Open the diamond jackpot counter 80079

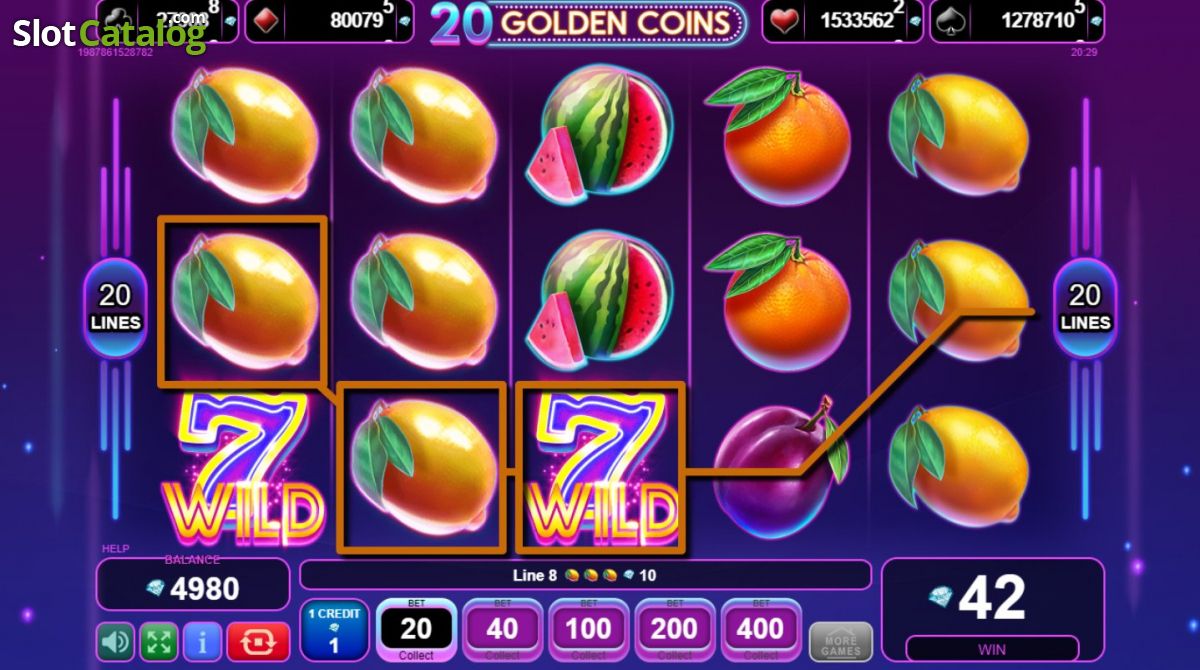click(330, 21)
